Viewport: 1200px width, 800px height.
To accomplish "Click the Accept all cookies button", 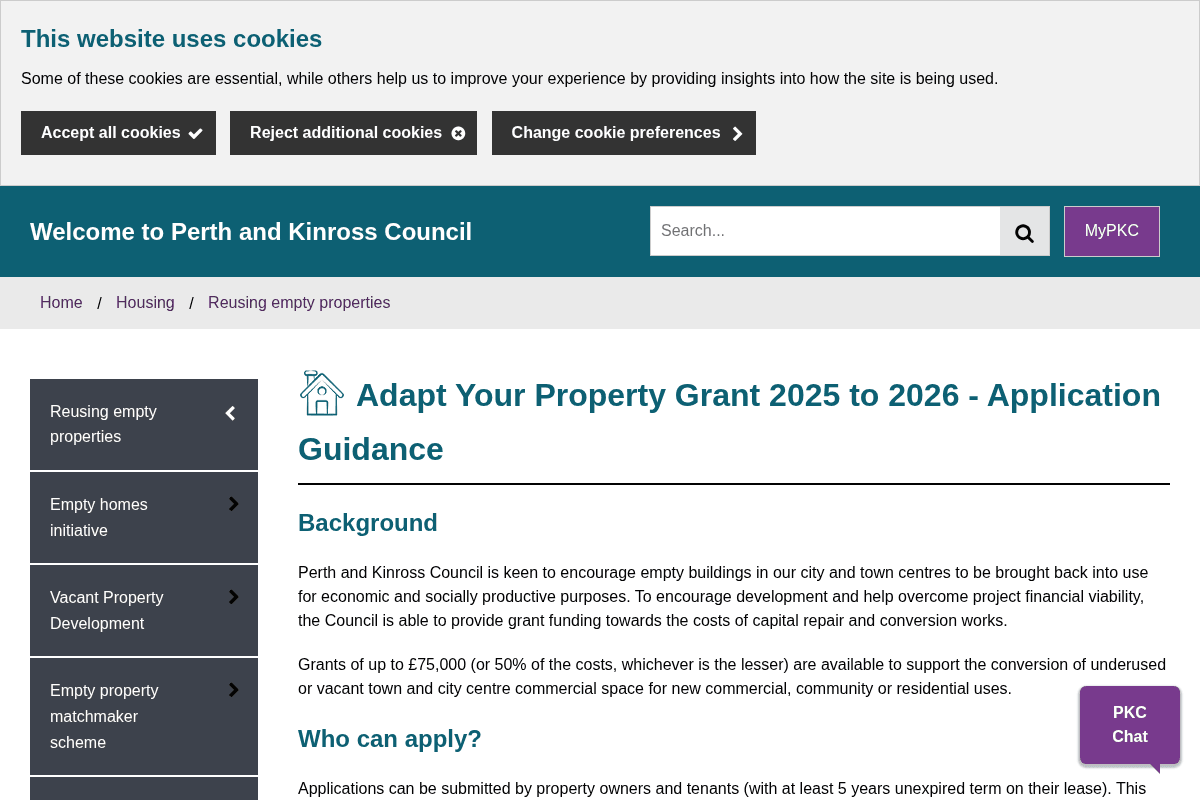I will (118, 132).
